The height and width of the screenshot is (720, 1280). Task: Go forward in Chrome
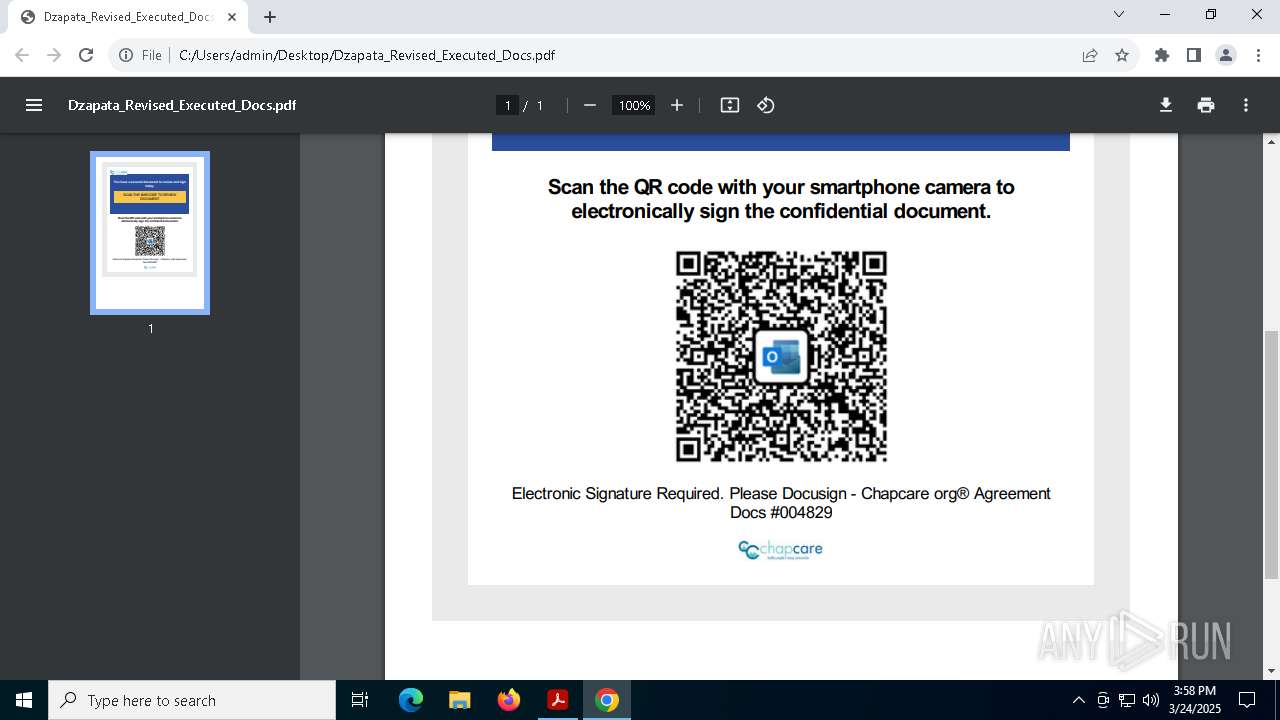[x=54, y=55]
